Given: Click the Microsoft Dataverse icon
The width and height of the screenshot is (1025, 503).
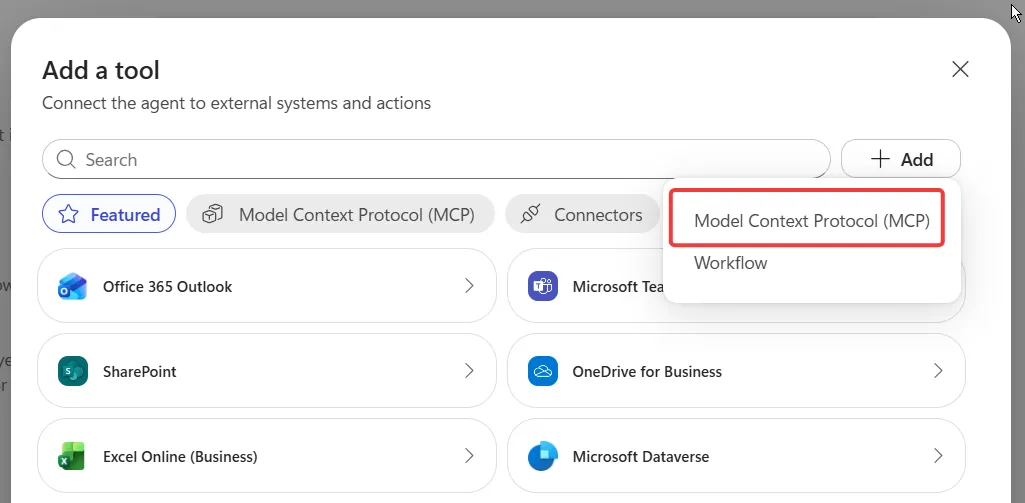Looking at the screenshot, I should click(x=543, y=456).
